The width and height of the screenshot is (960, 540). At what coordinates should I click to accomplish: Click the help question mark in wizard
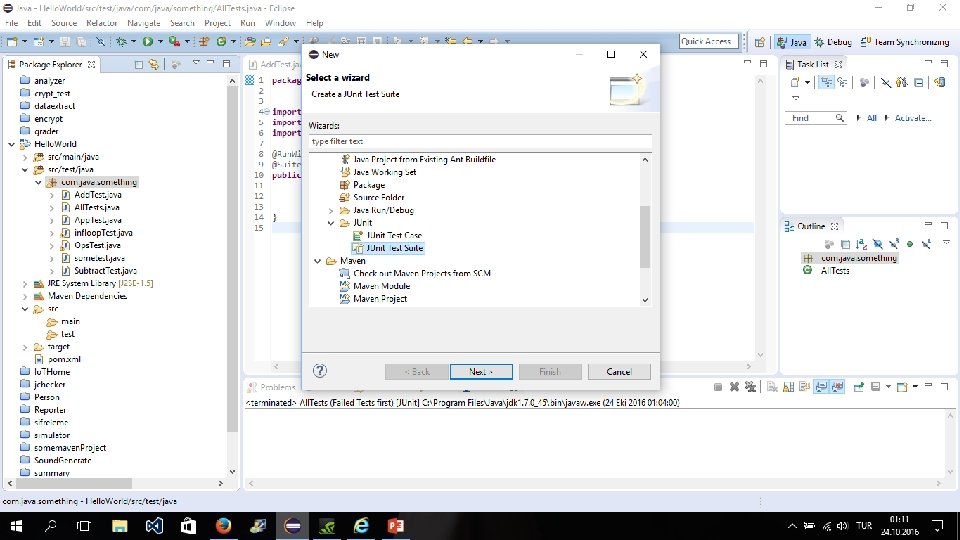pyautogui.click(x=320, y=370)
